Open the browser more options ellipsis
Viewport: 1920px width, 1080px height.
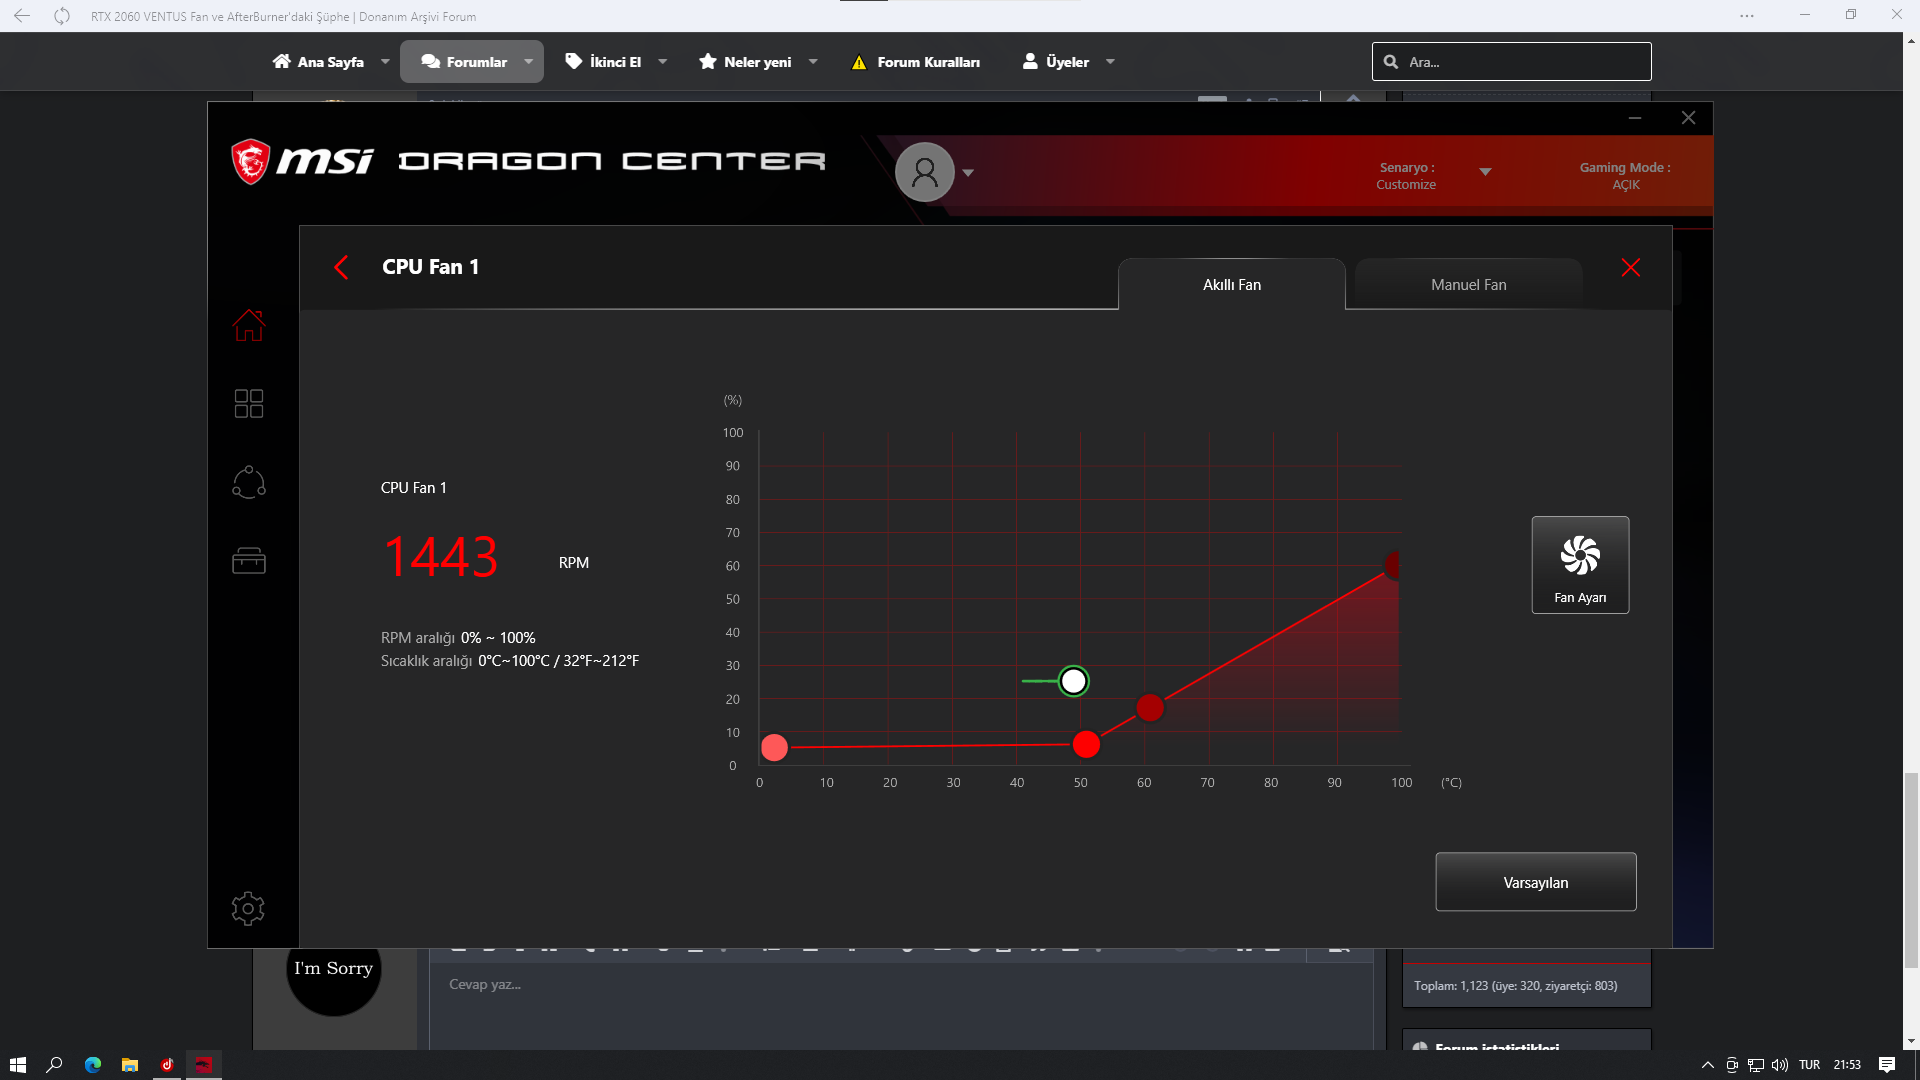coord(1746,16)
